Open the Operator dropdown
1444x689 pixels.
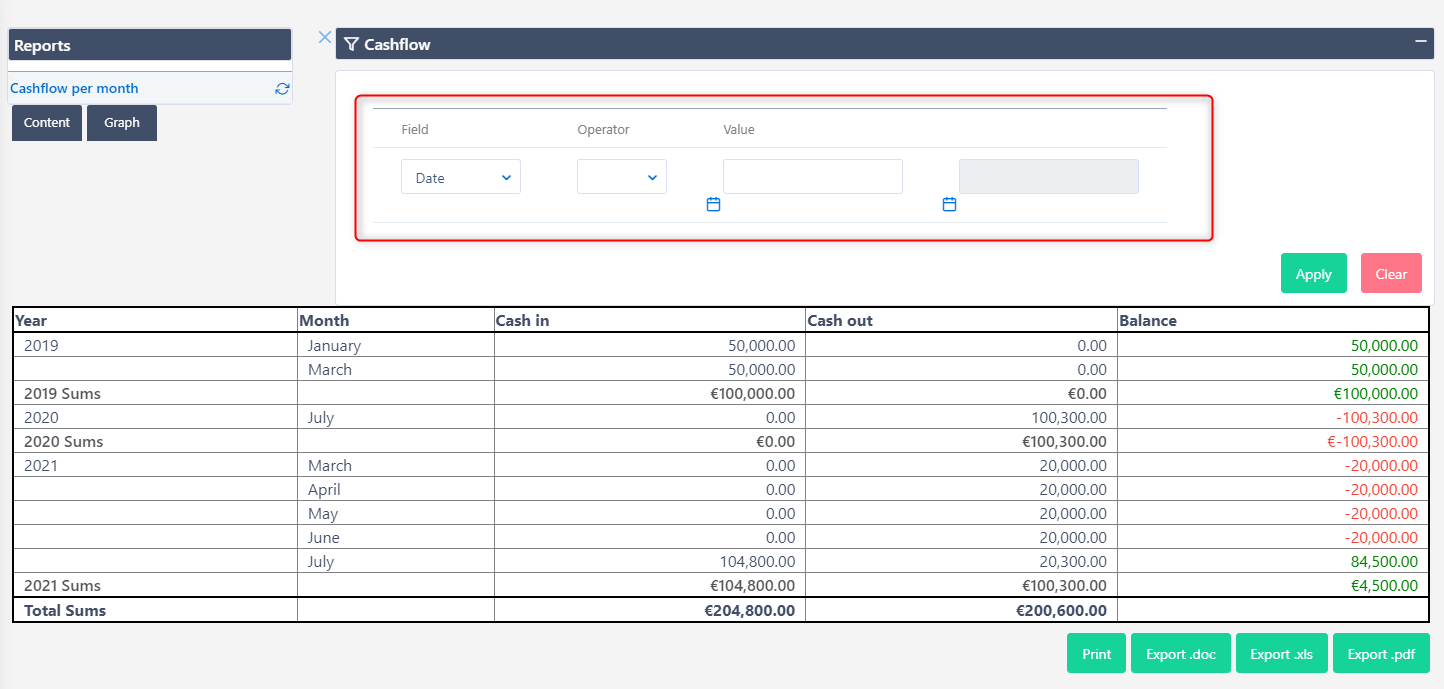[621, 177]
